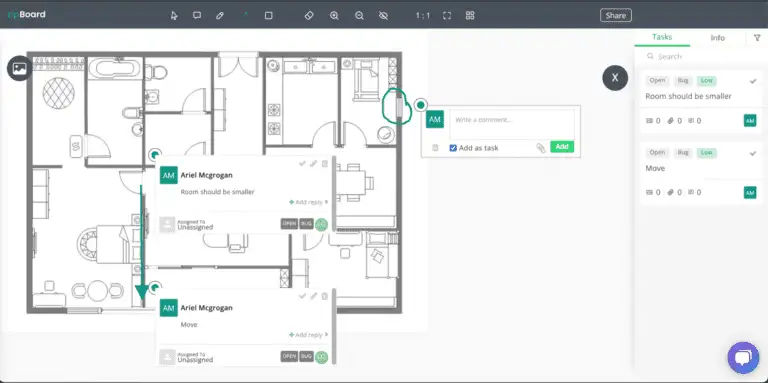Click the zoom out magnifier
Screen dimensions: 768x383
tap(360, 16)
